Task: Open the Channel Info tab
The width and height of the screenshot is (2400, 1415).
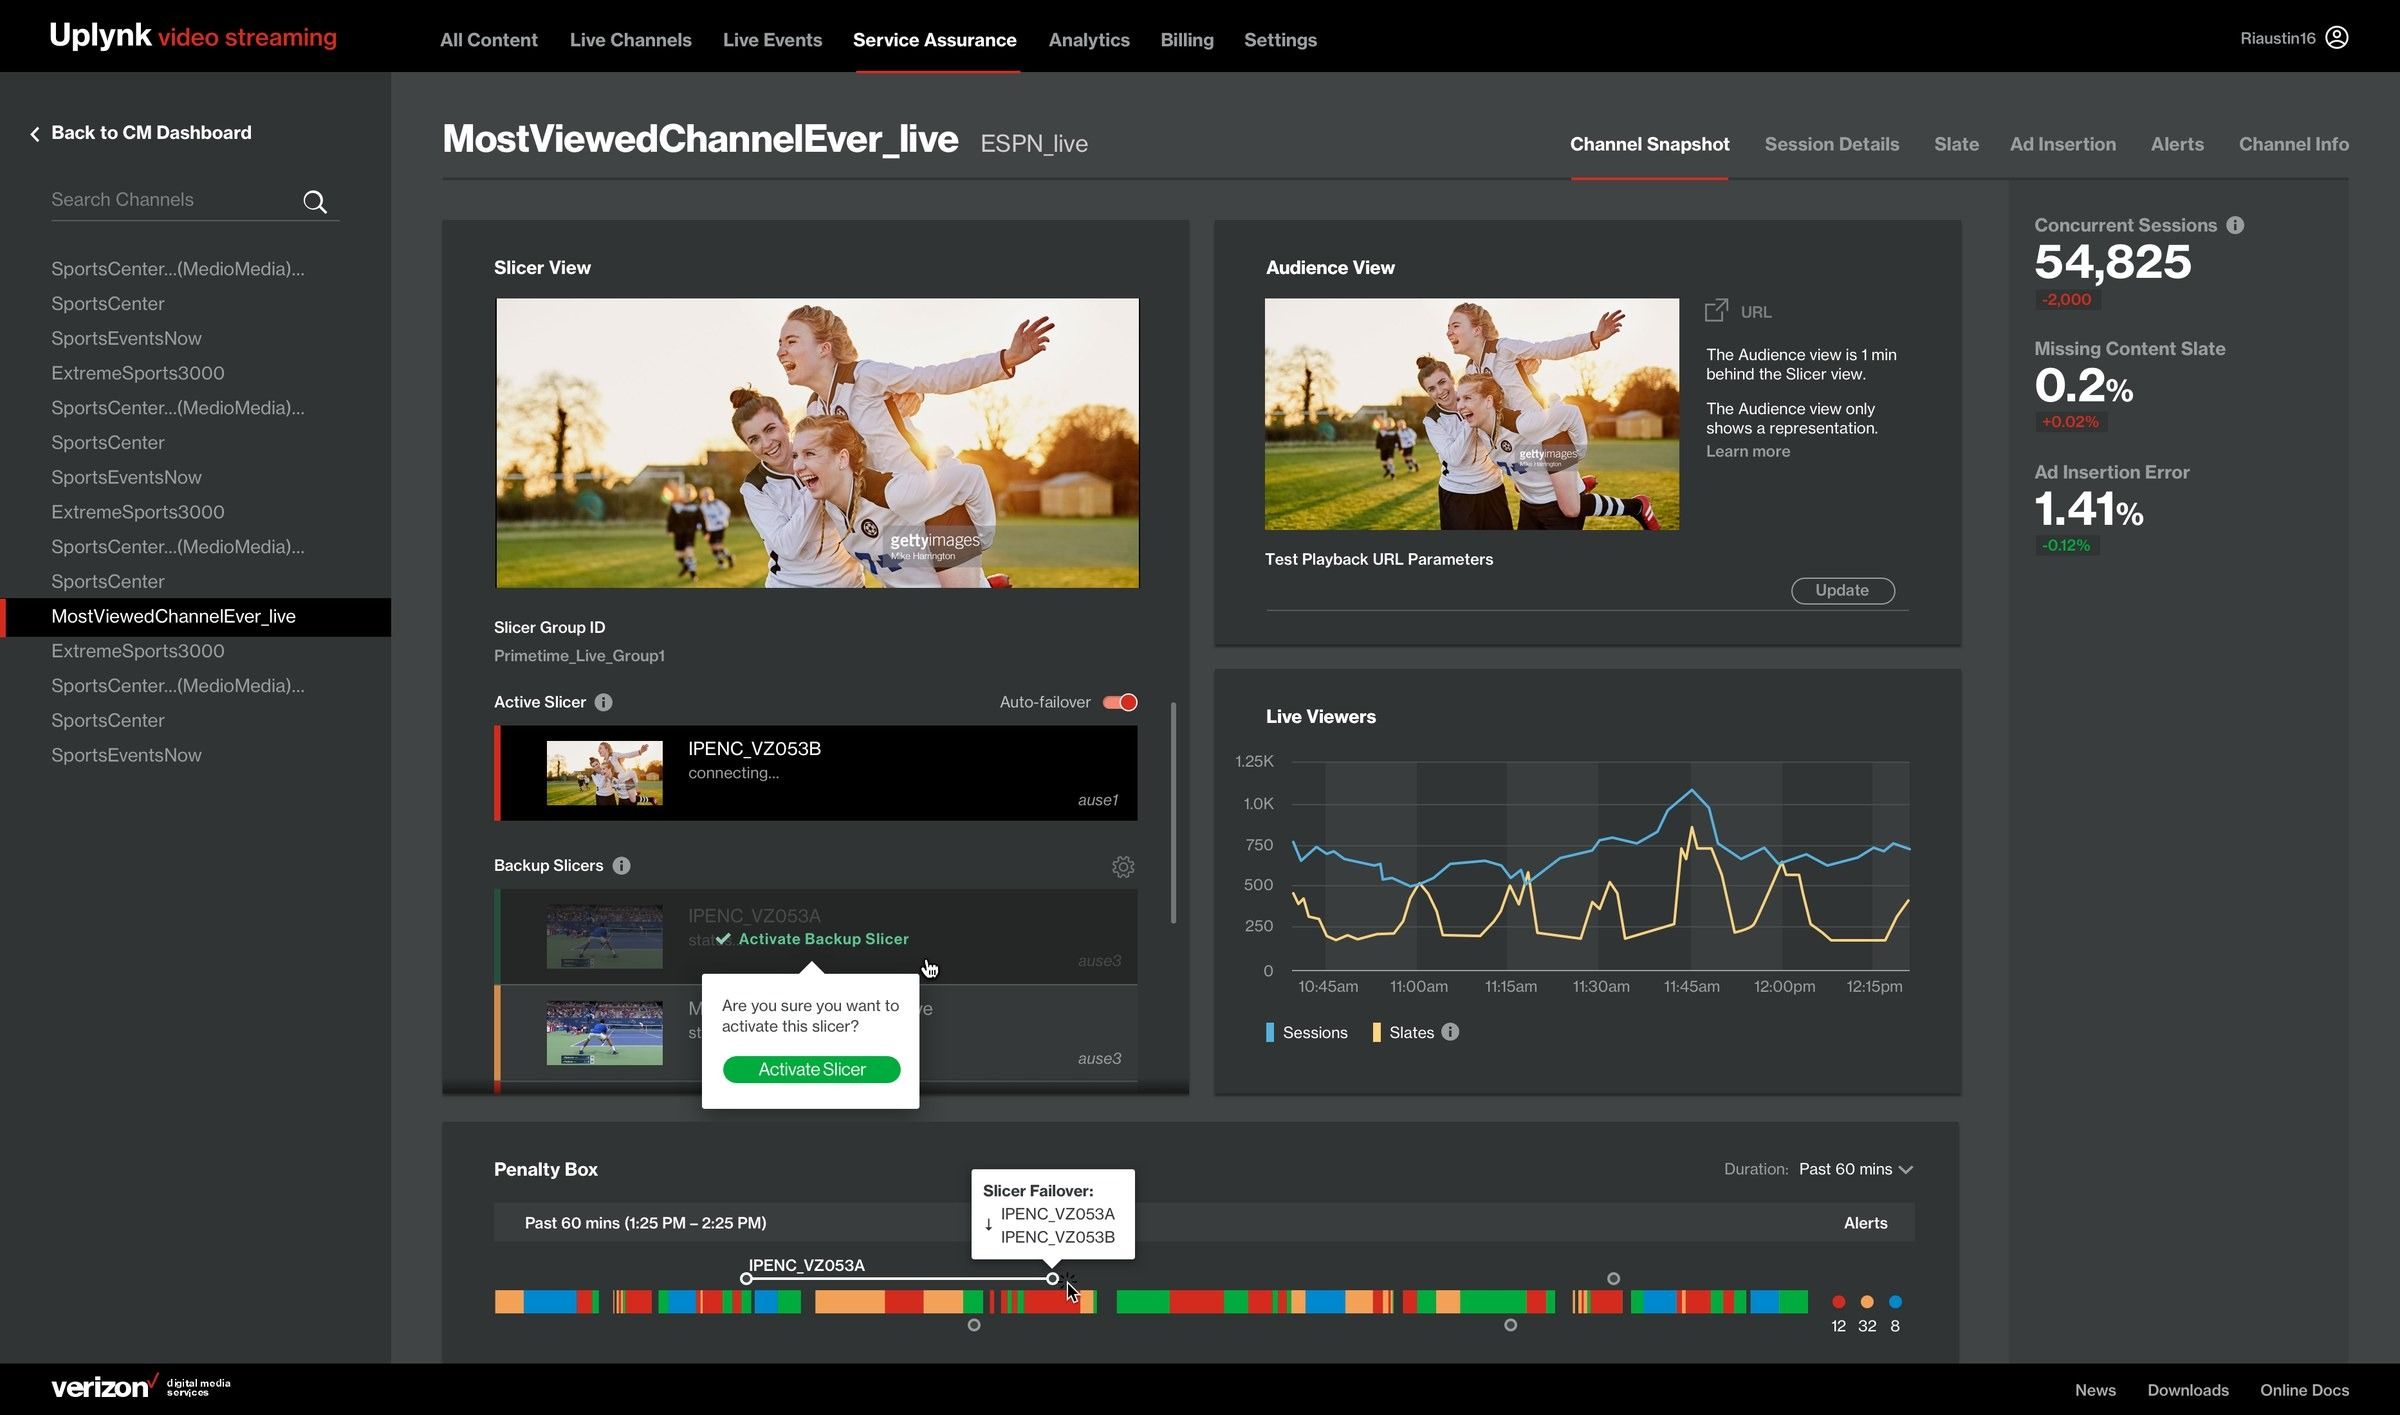Action: click(x=2293, y=144)
